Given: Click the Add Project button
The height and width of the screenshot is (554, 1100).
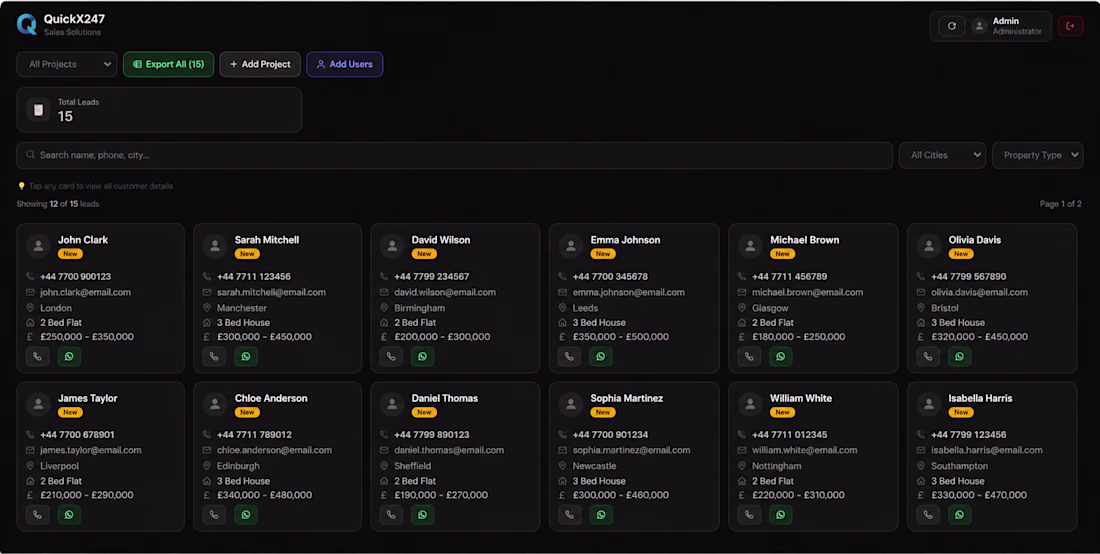Looking at the screenshot, I should (260, 64).
